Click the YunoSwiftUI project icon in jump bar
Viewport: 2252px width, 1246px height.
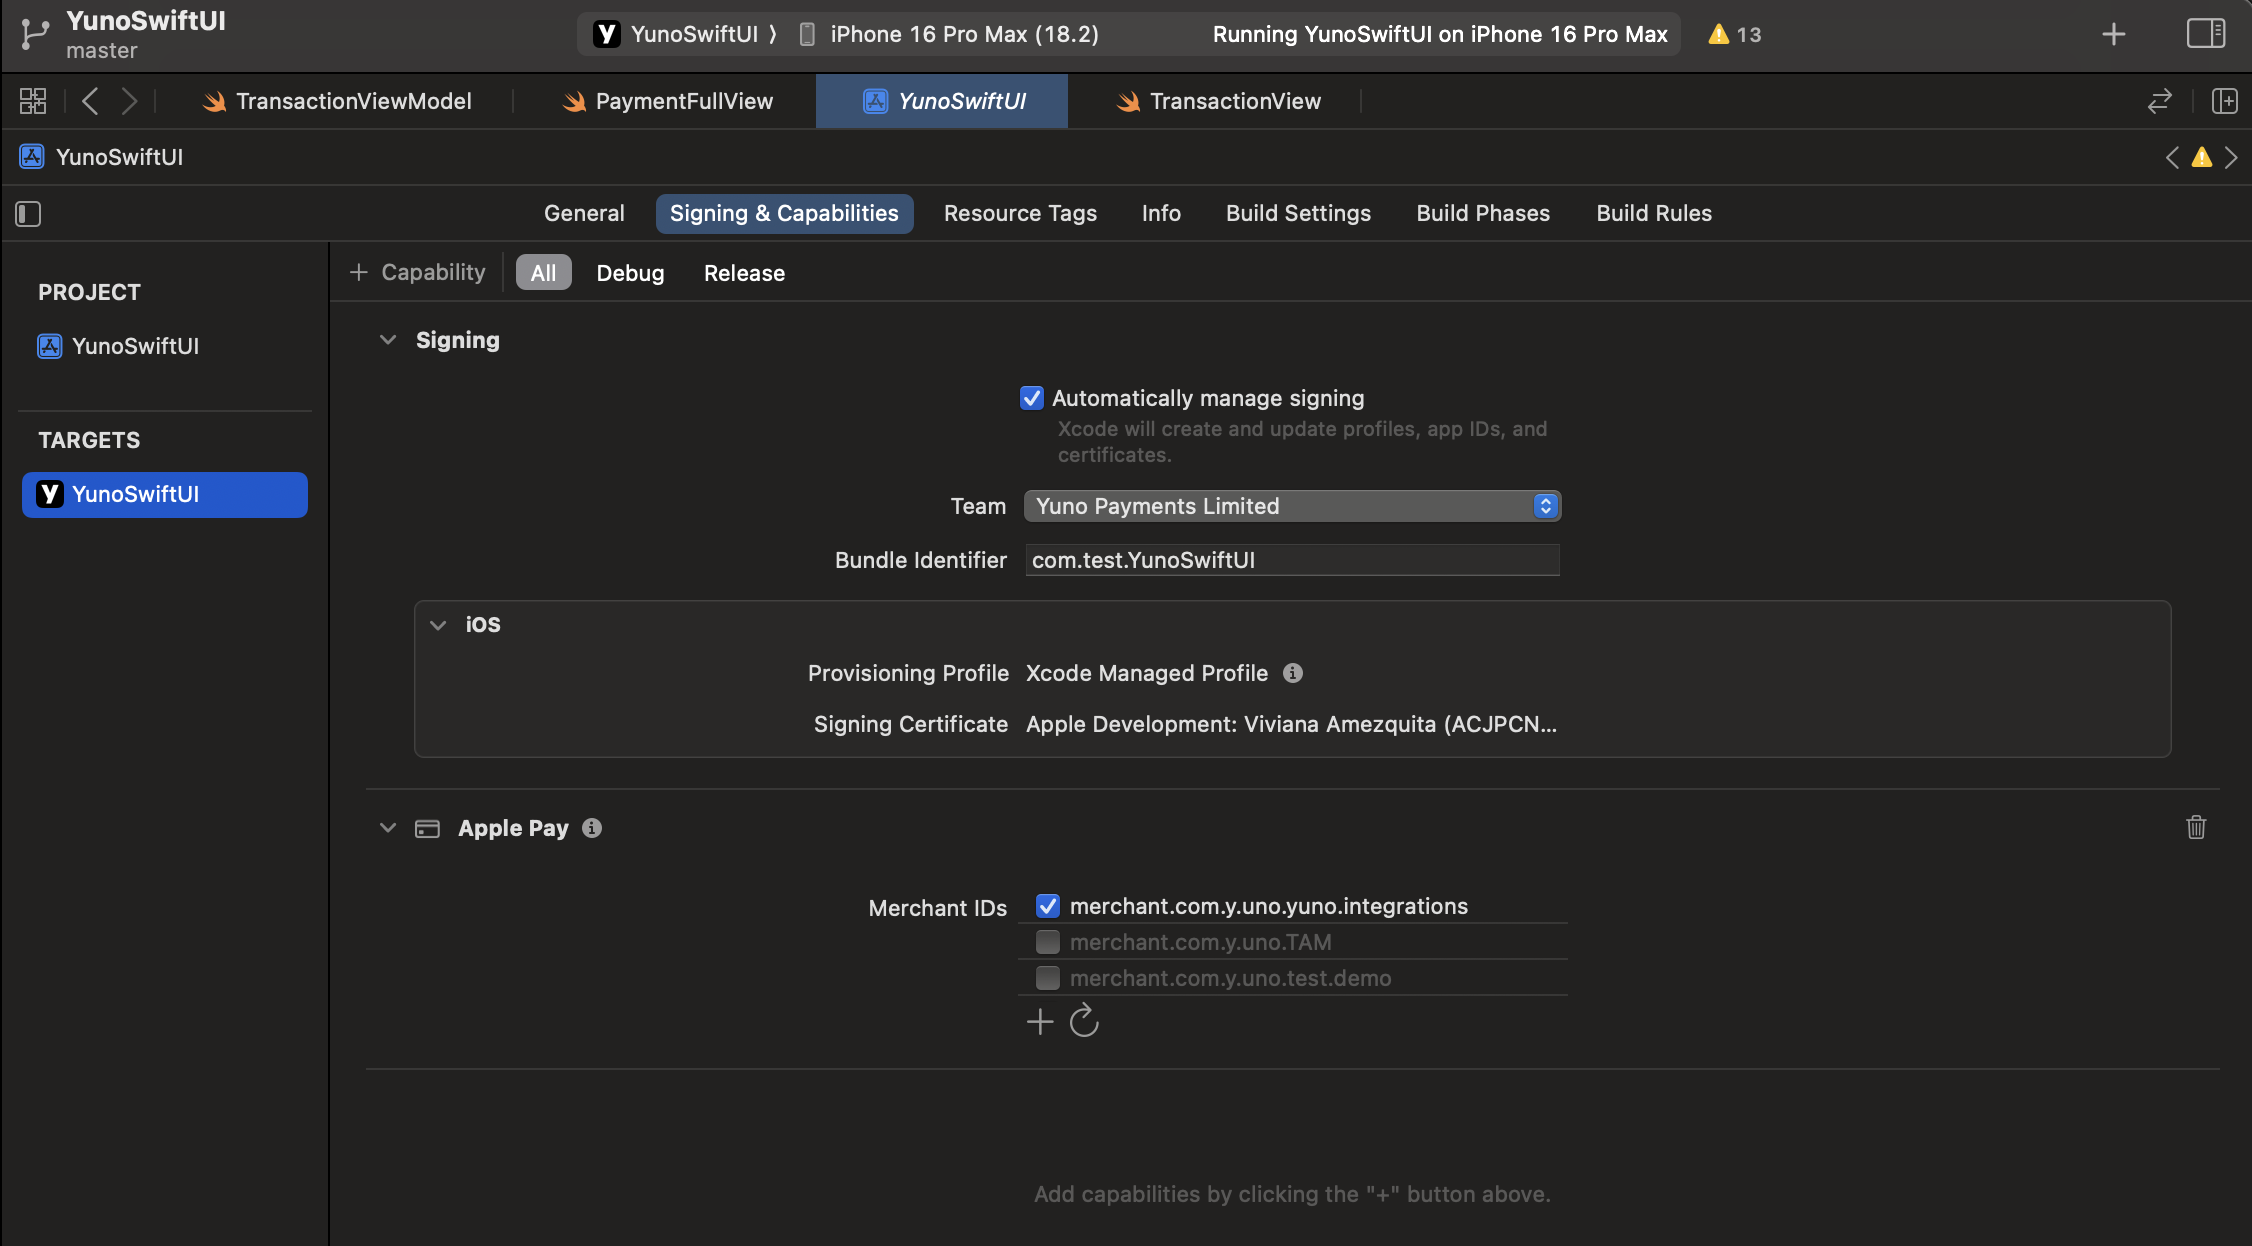tap(32, 157)
